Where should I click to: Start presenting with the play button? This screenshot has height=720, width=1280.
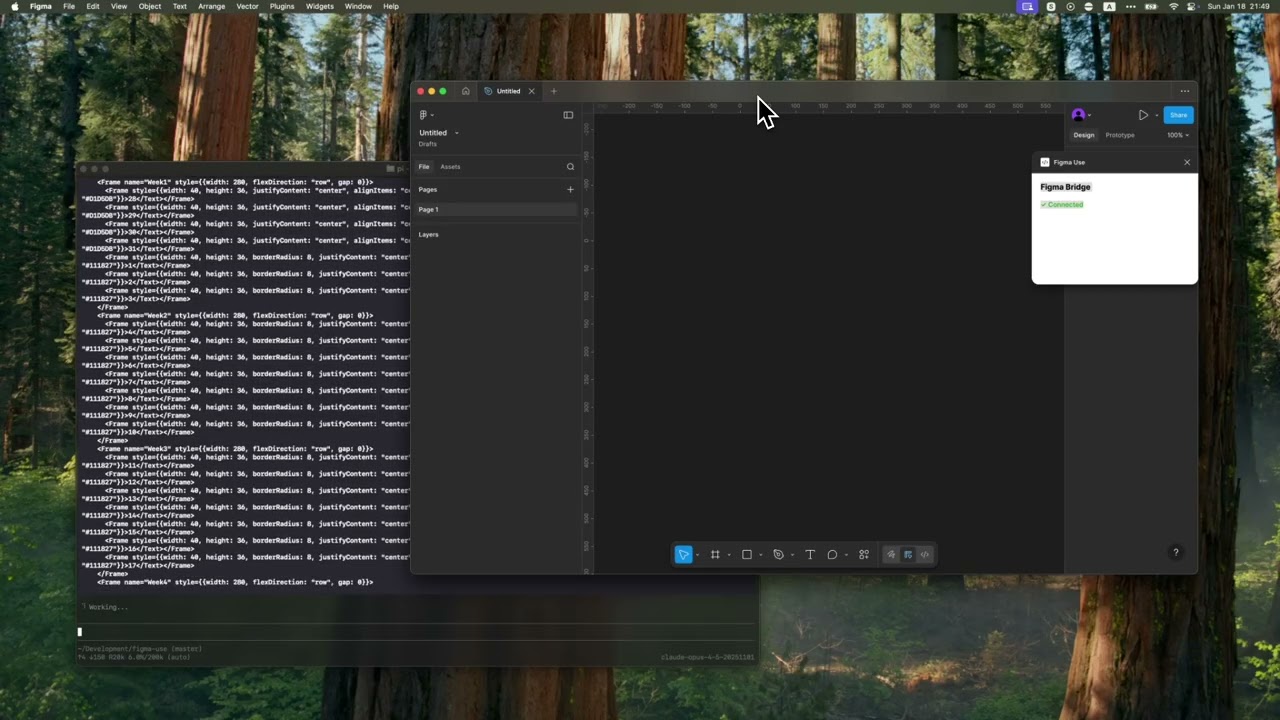(x=1143, y=115)
